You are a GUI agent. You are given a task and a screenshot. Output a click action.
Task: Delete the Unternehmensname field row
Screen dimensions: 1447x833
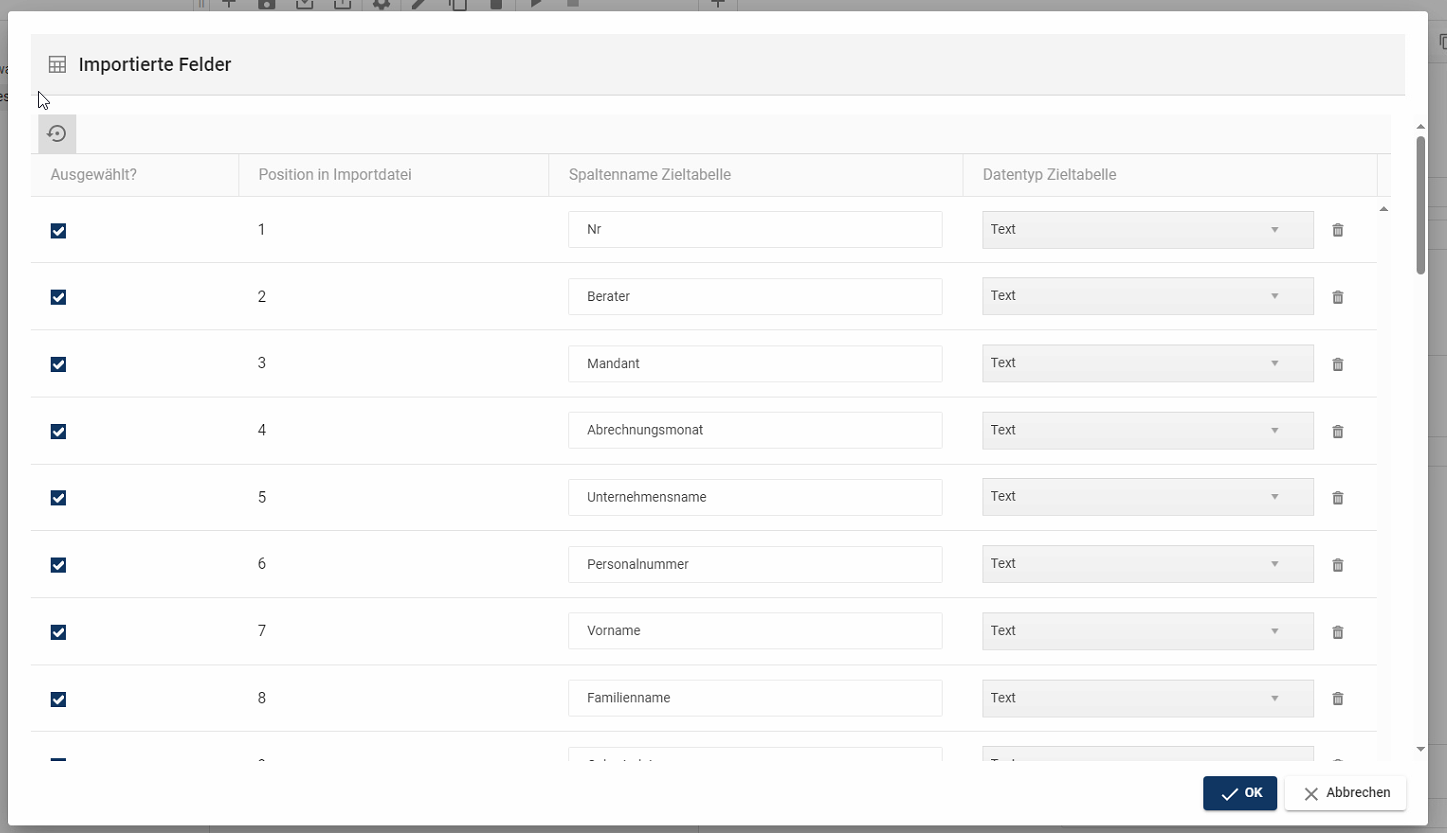point(1337,497)
